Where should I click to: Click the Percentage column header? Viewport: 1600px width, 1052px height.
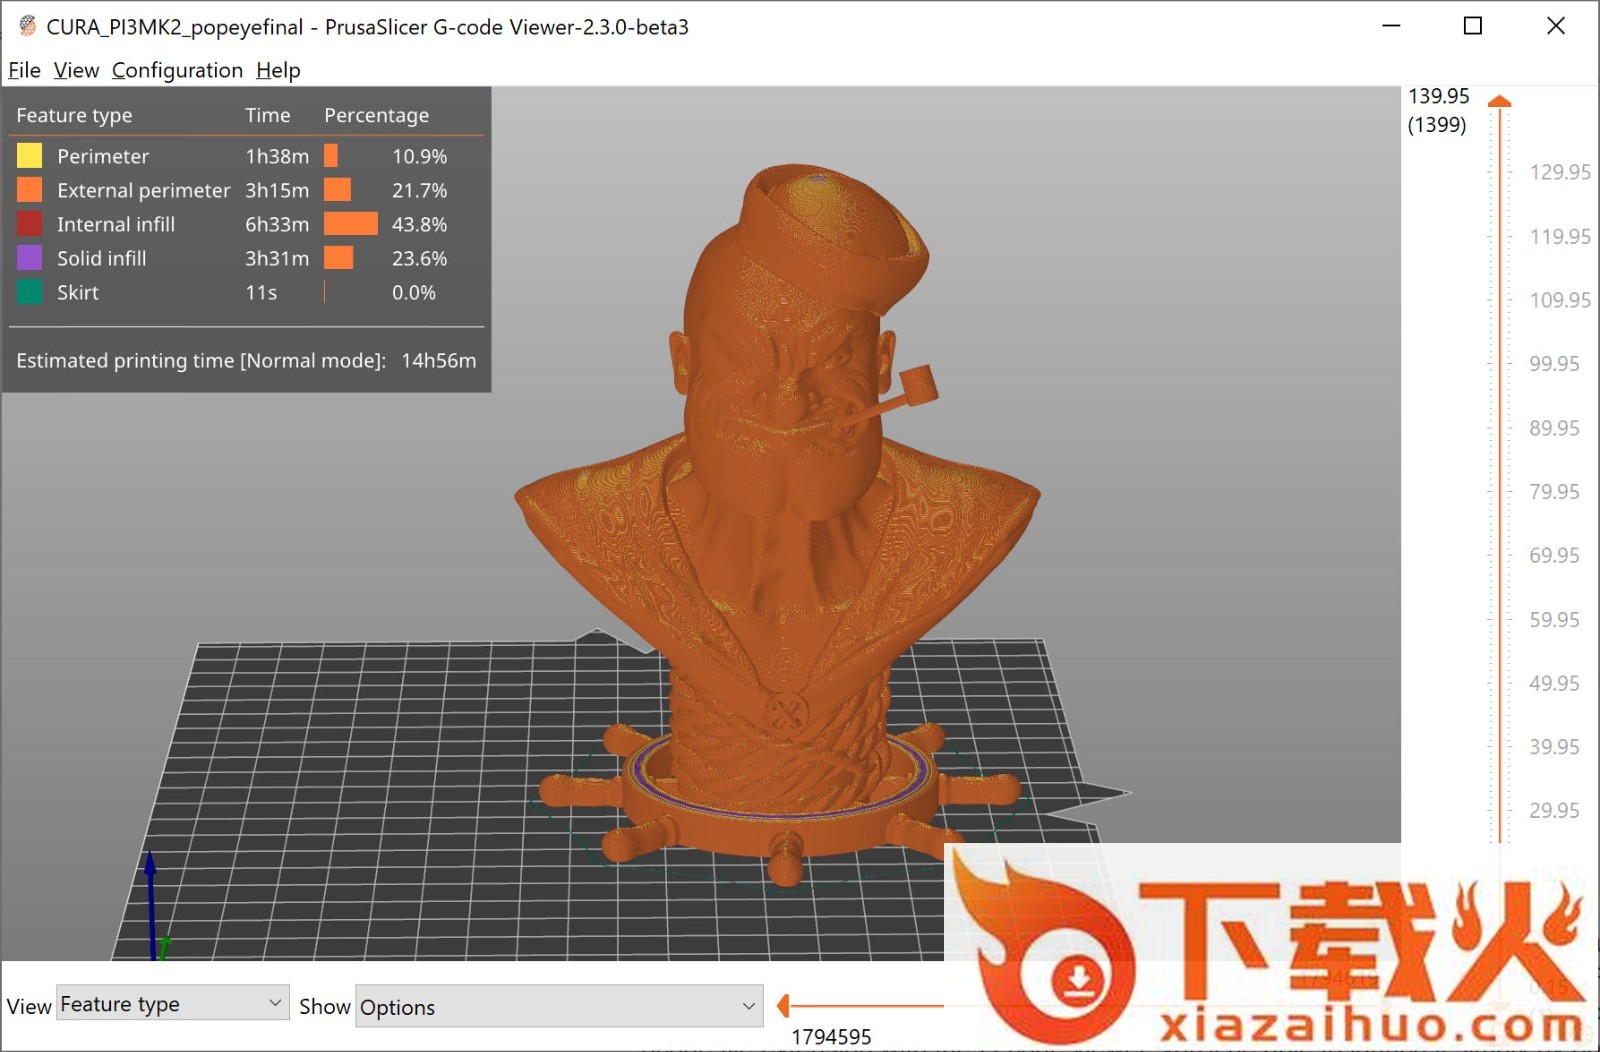[376, 115]
